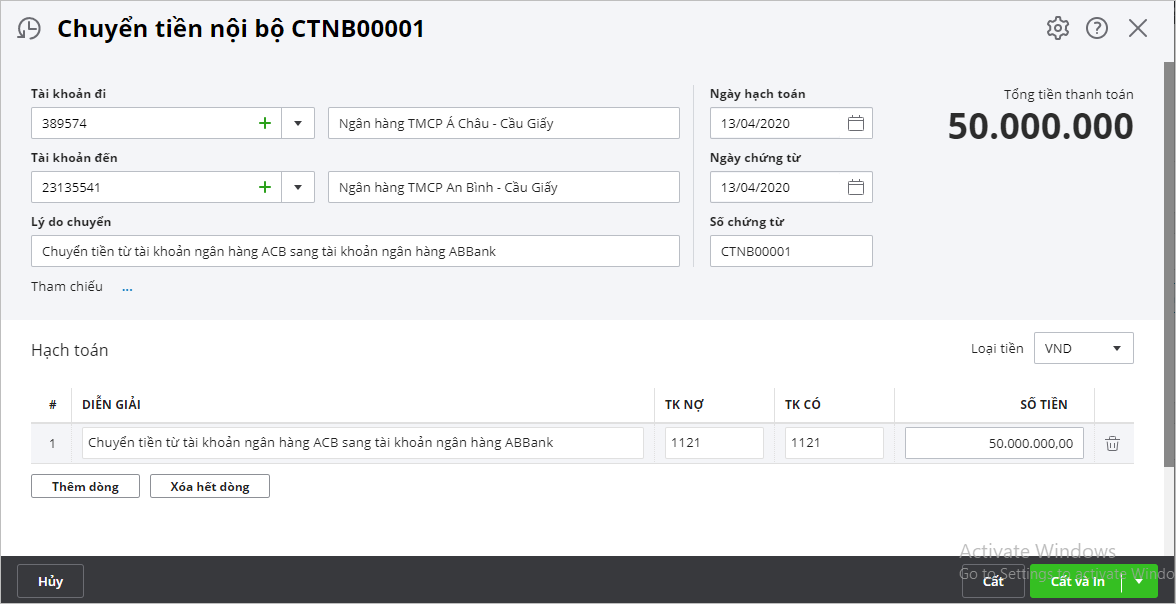Click the Xóa hết dòng button
This screenshot has width=1176, height=604.
click(x=210, y=487)
